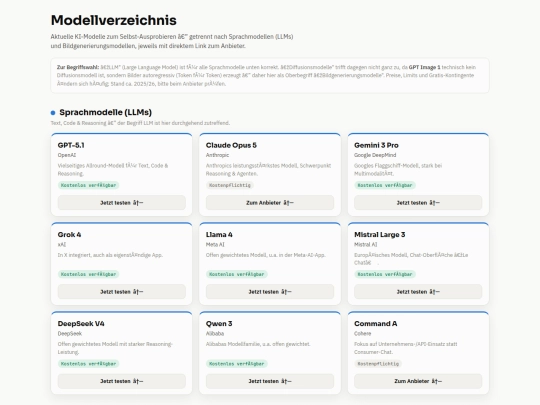Click the 'Kostenlos verfügbar' badge on Mistral Large 3
Viewport: 540px width, 405px height.
tap(385, 274)
